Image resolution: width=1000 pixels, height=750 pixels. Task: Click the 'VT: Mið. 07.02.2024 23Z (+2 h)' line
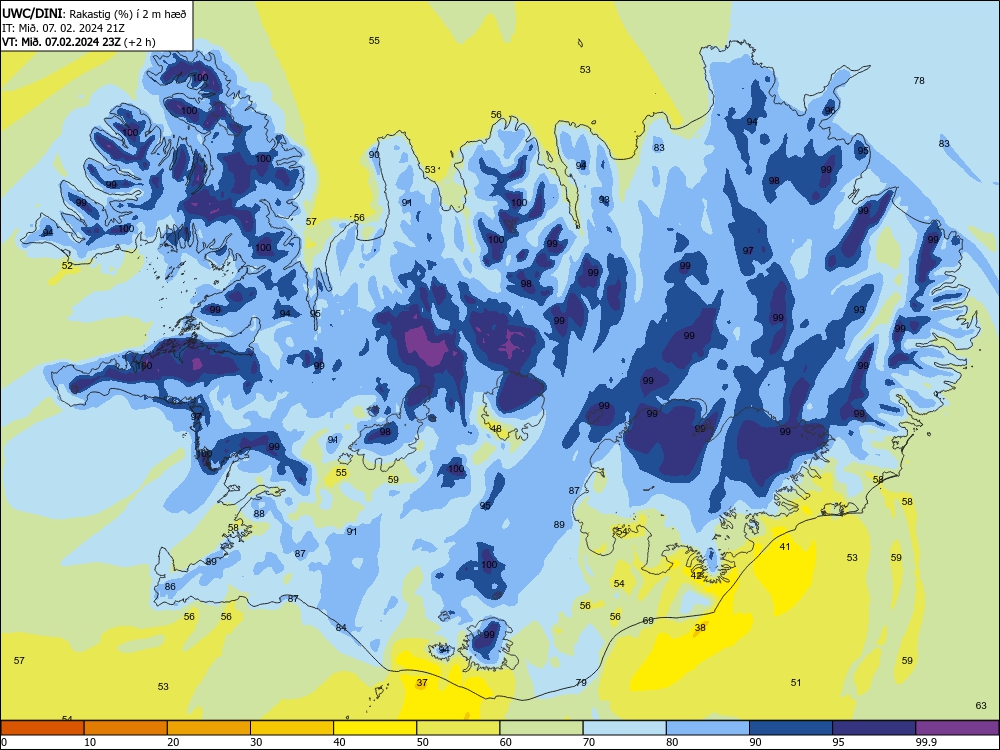coord(78,42)
